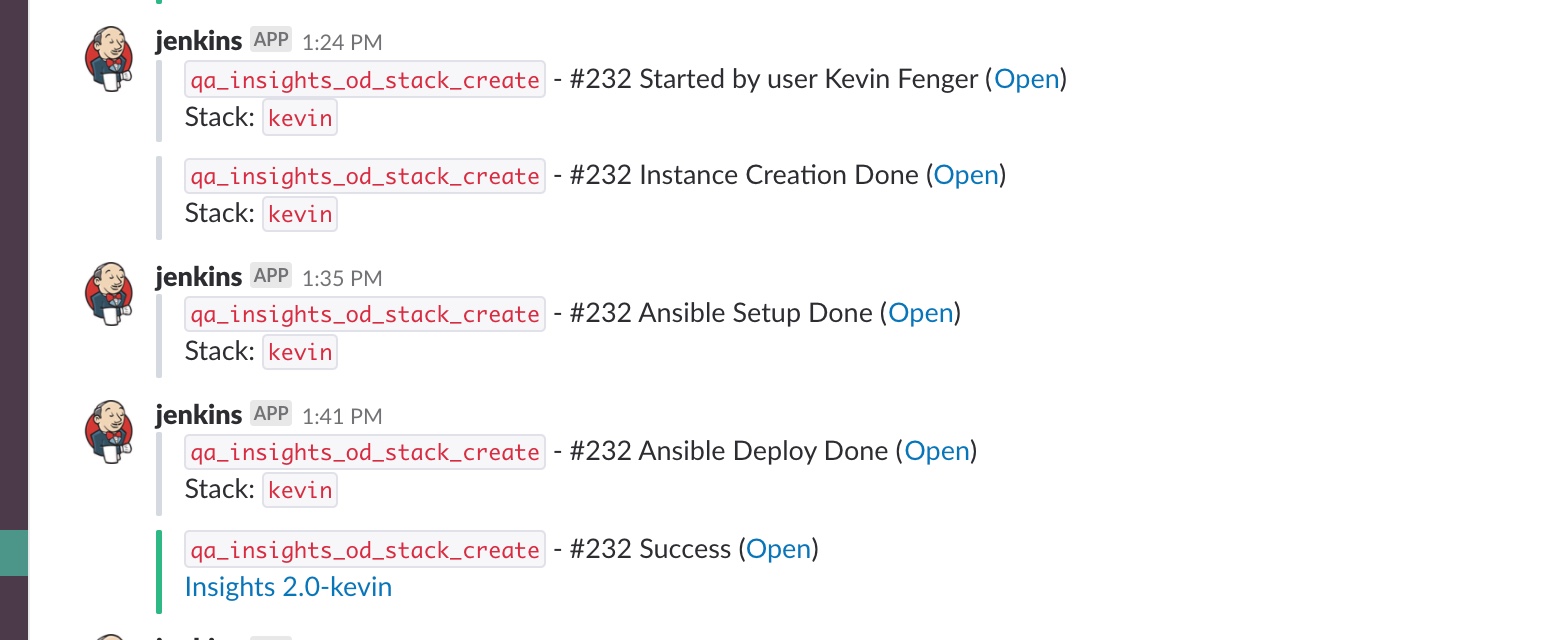Open the Insights 2.0-kevin link

(x=288, y=587)
